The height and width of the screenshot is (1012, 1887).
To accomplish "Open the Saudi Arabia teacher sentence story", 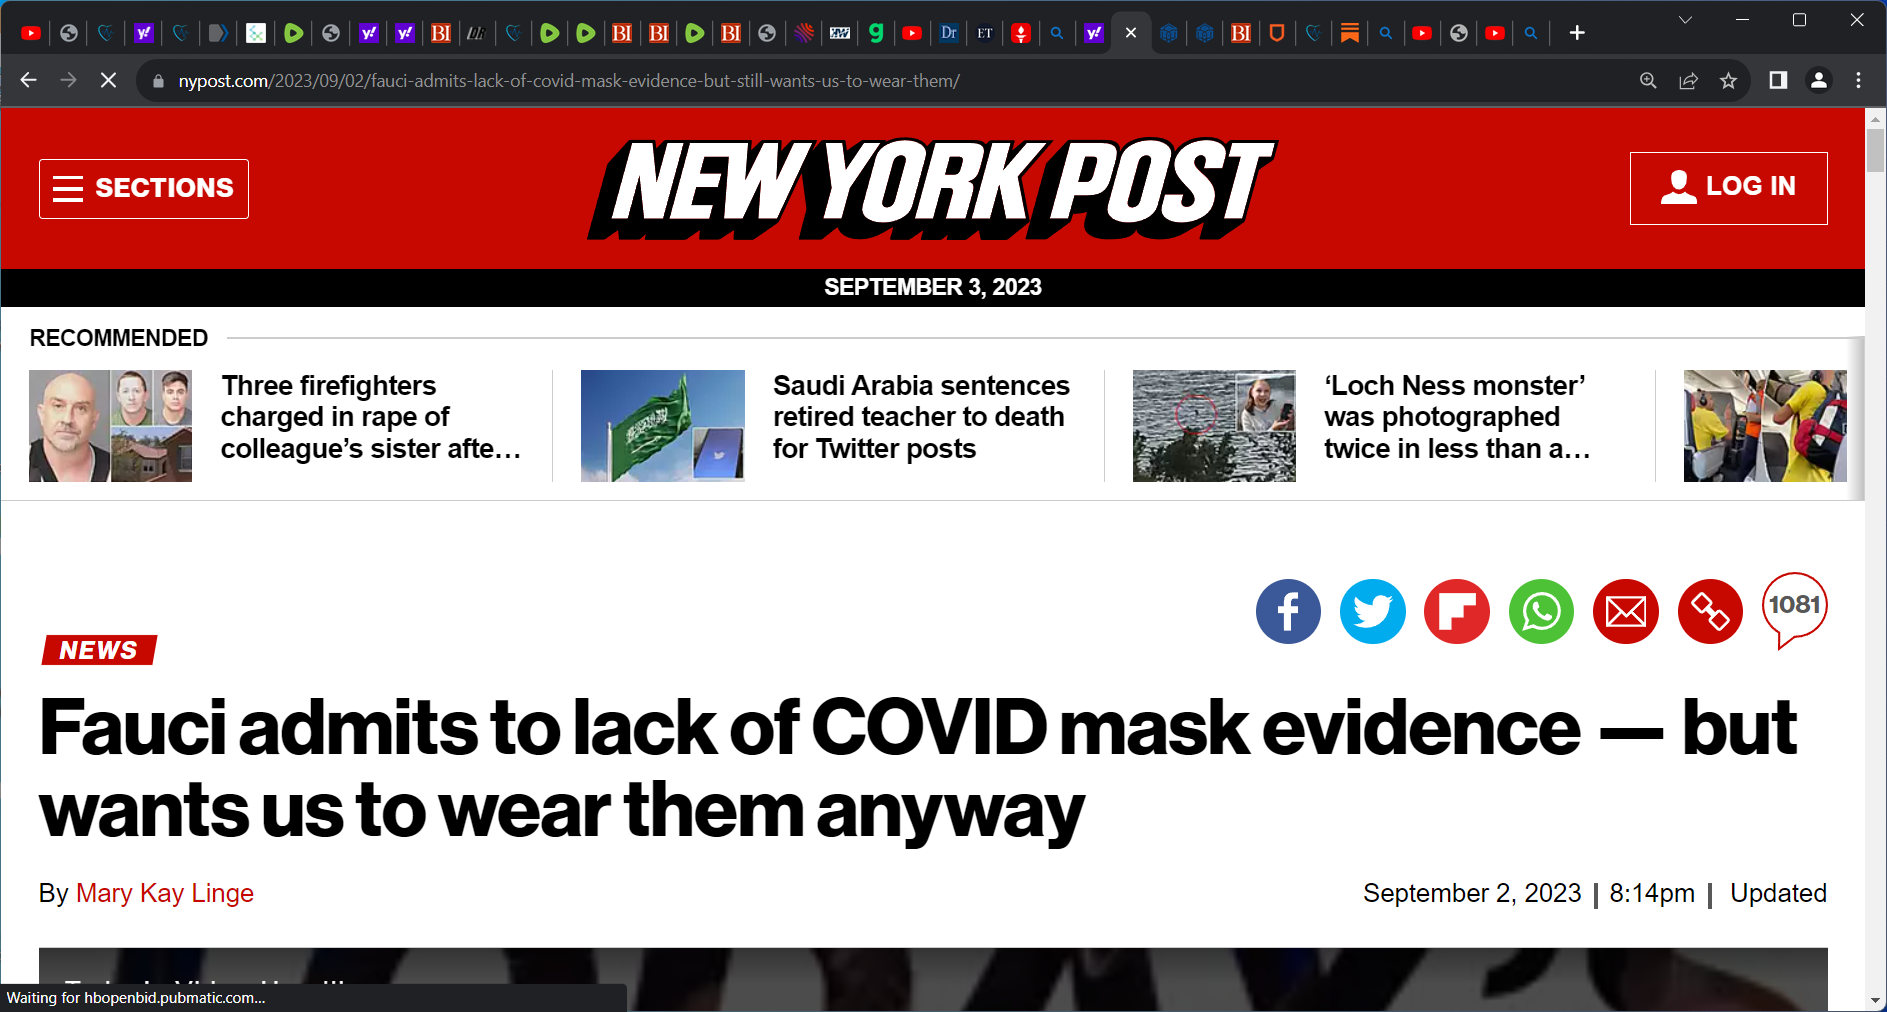I will (x=921, y=417).
